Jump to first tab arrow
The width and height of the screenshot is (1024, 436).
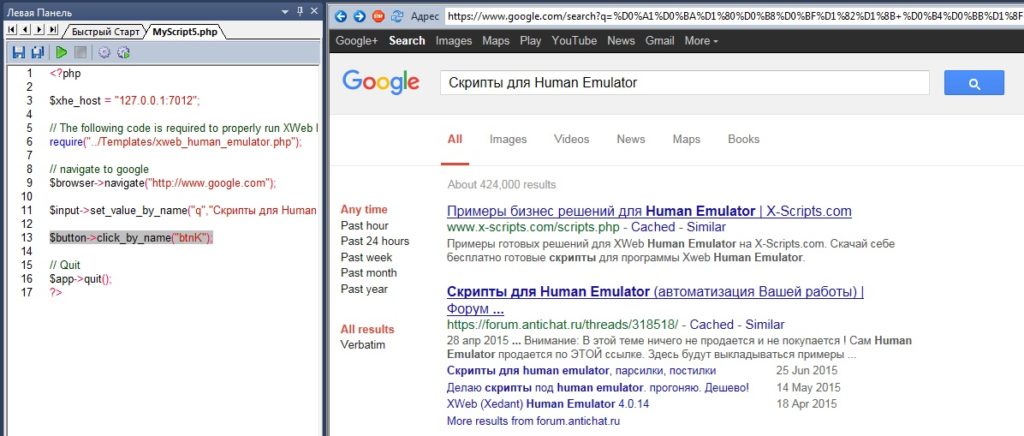(12, 30)
